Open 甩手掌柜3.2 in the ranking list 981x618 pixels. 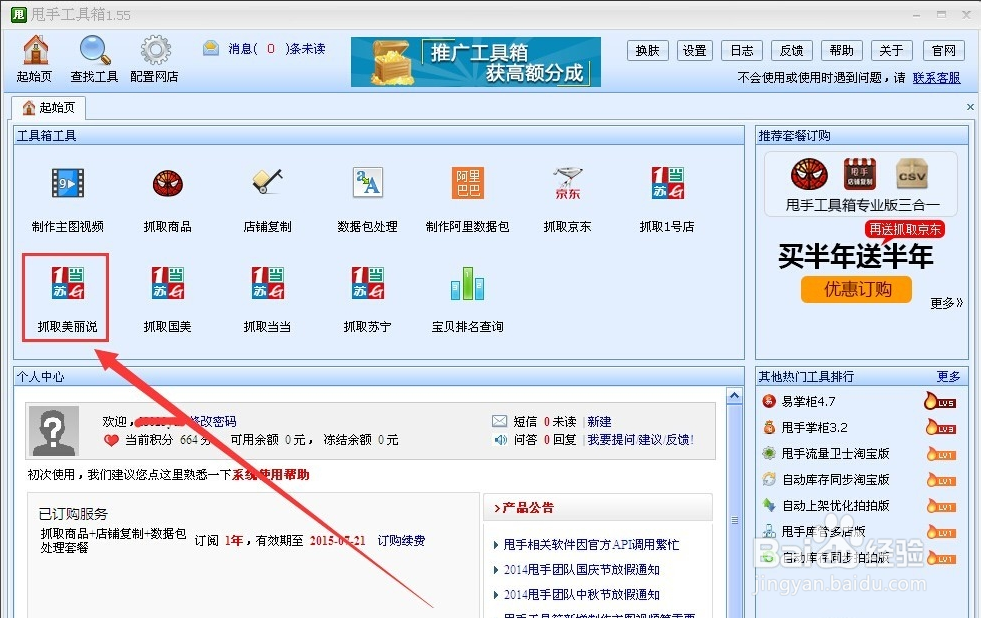pos(815,427)
